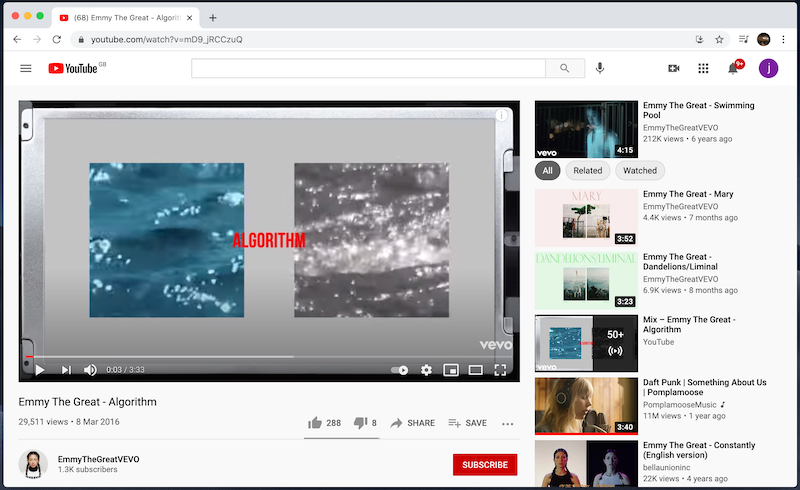
Task: Toggle theater mode in the player
Action: [x=475, y=370]
